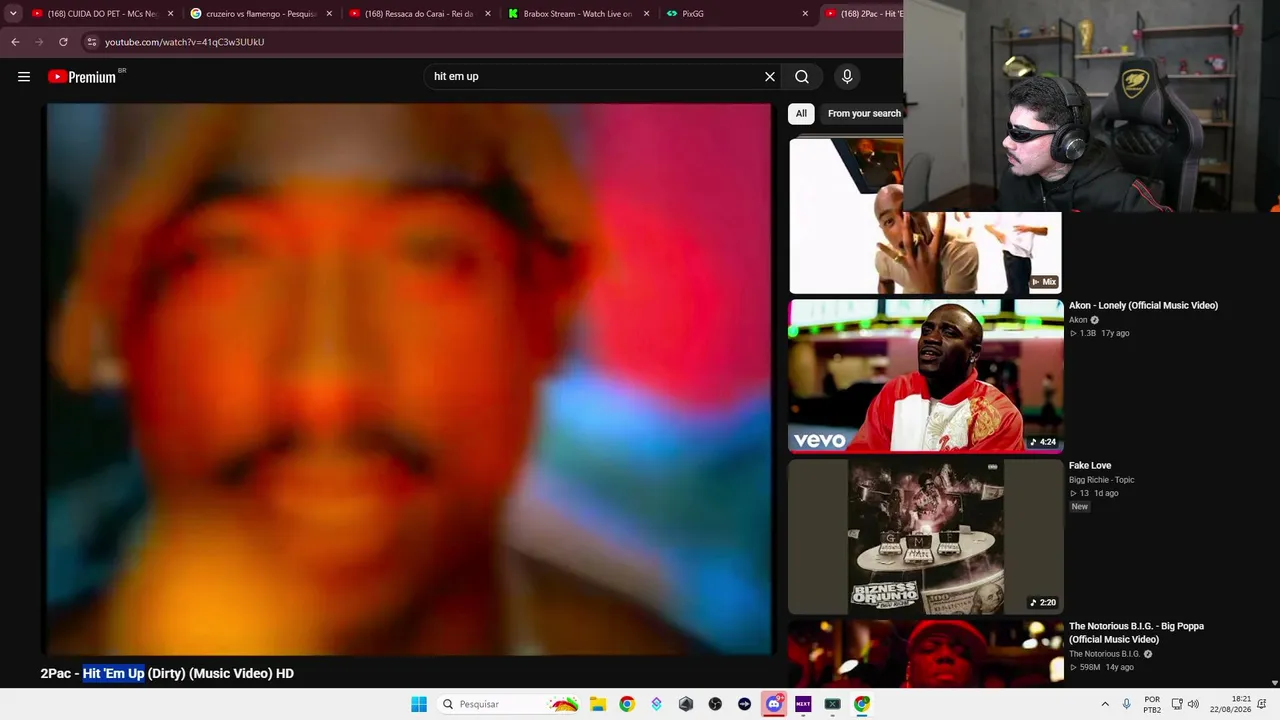Open the notification center bell
Screen dimensions: 1280x720
[x=1262, y=704]
